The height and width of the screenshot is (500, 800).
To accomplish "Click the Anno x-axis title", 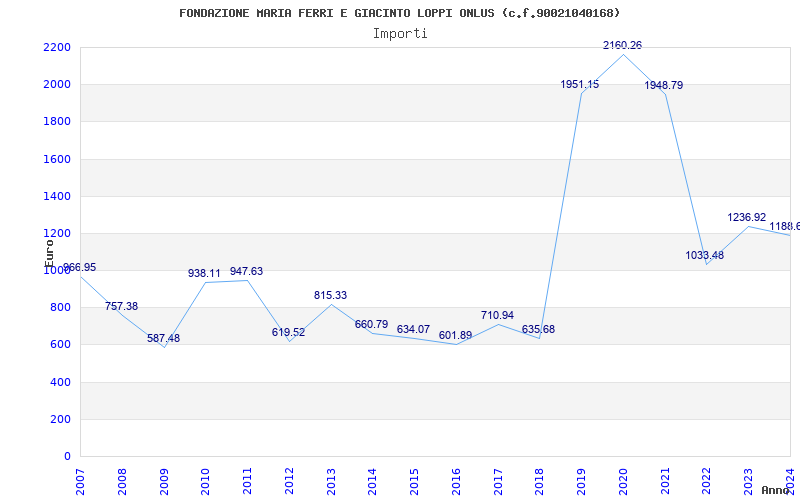I will coord(774,490).
